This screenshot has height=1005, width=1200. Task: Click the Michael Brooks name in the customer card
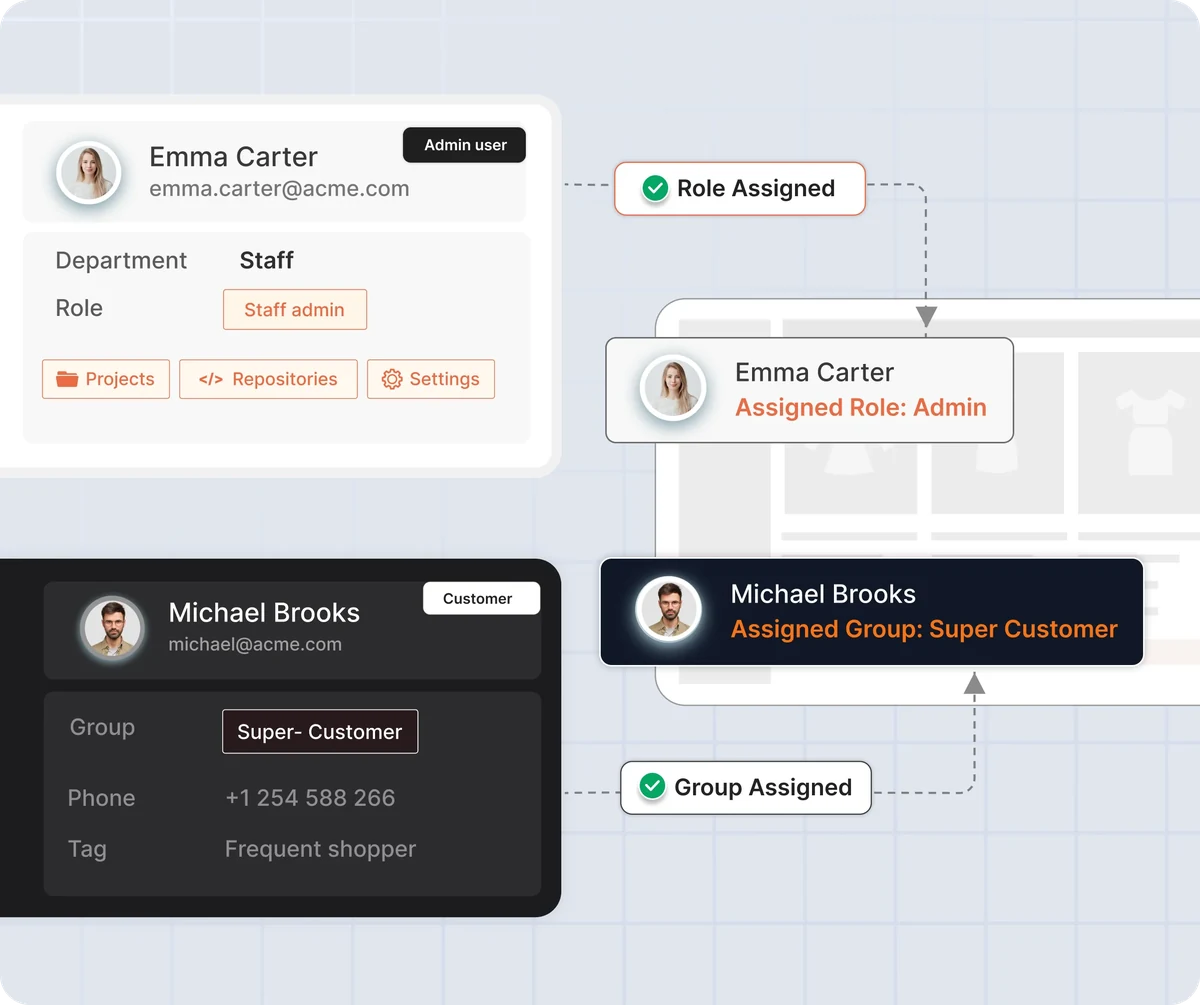click(264, 612)
